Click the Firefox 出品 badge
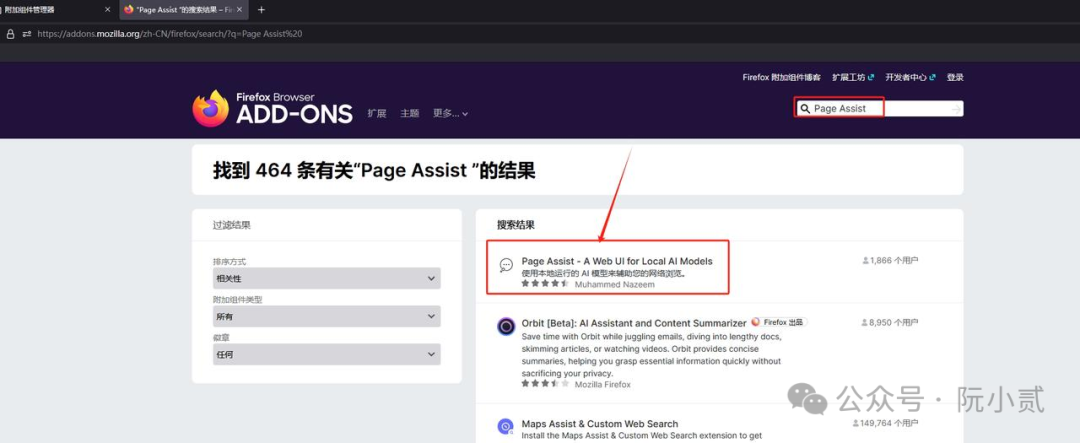Viewport: 1080px width, 443px height. tap(779, 322)
